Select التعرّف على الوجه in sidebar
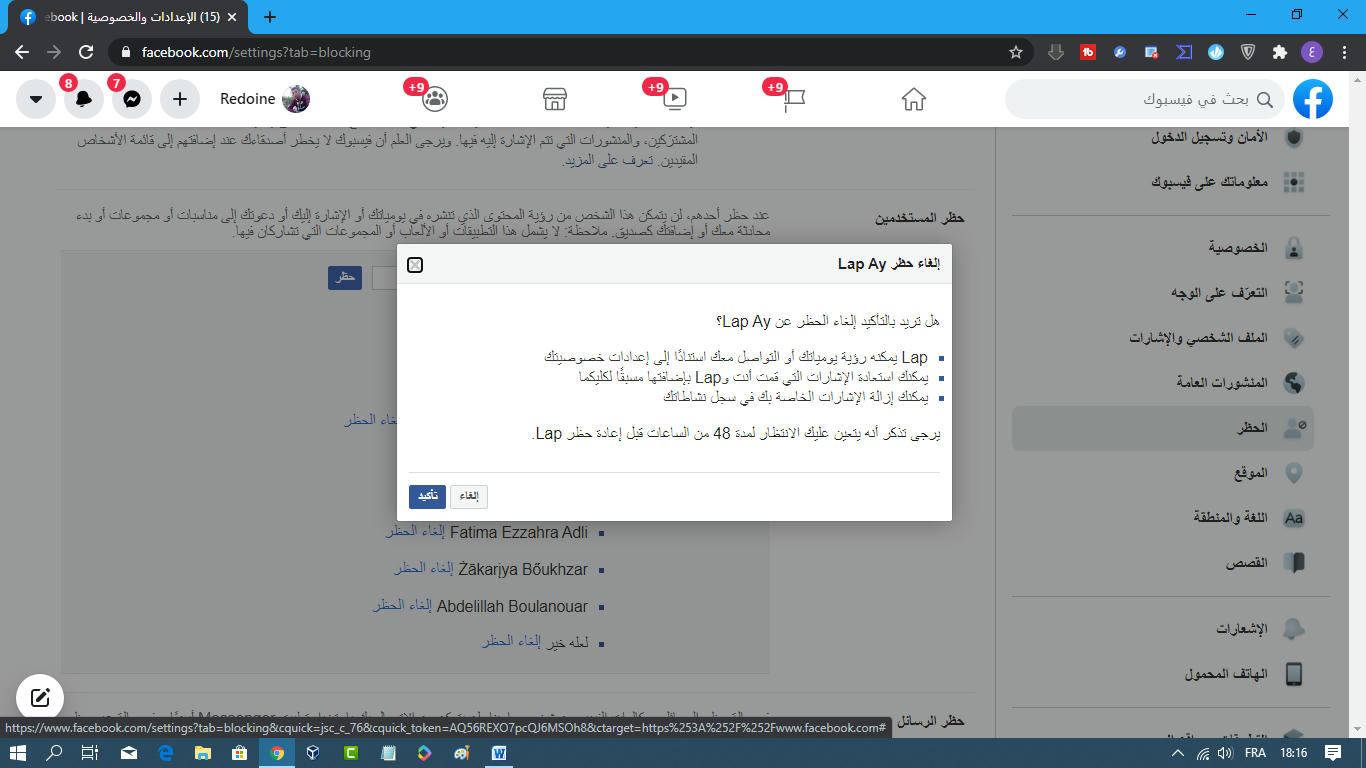Screen dimensions: 1366x768 coord(1162,292)
